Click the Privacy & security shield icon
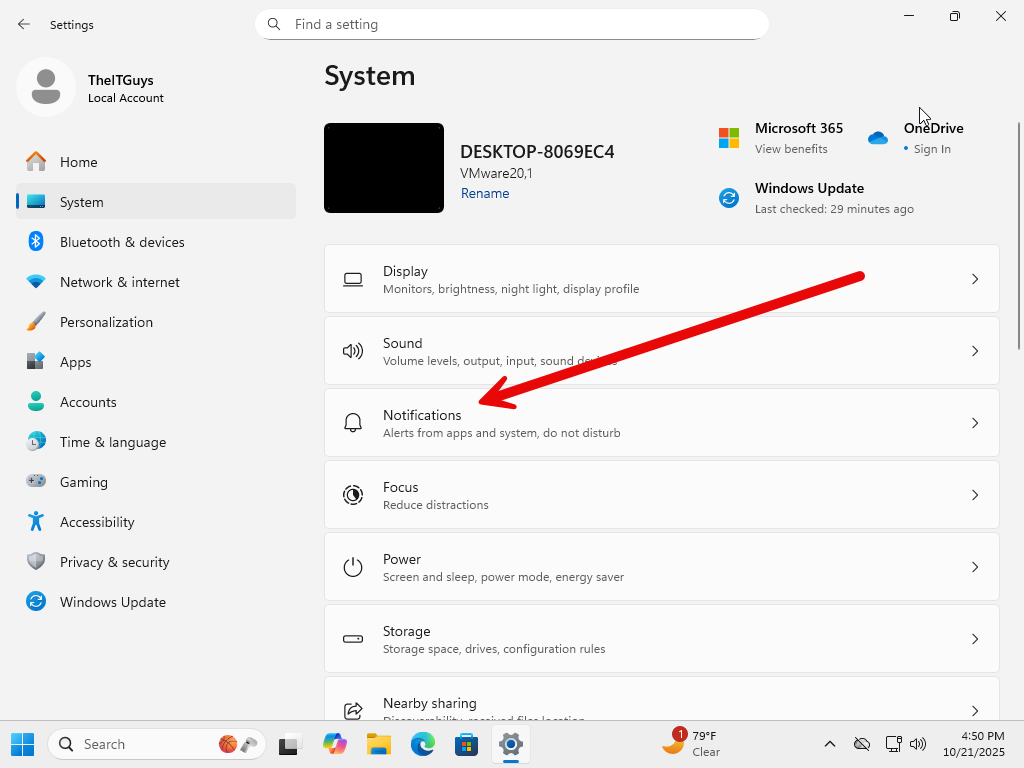1024x768 pixels. pyautogui.click(x=36, y=562)
